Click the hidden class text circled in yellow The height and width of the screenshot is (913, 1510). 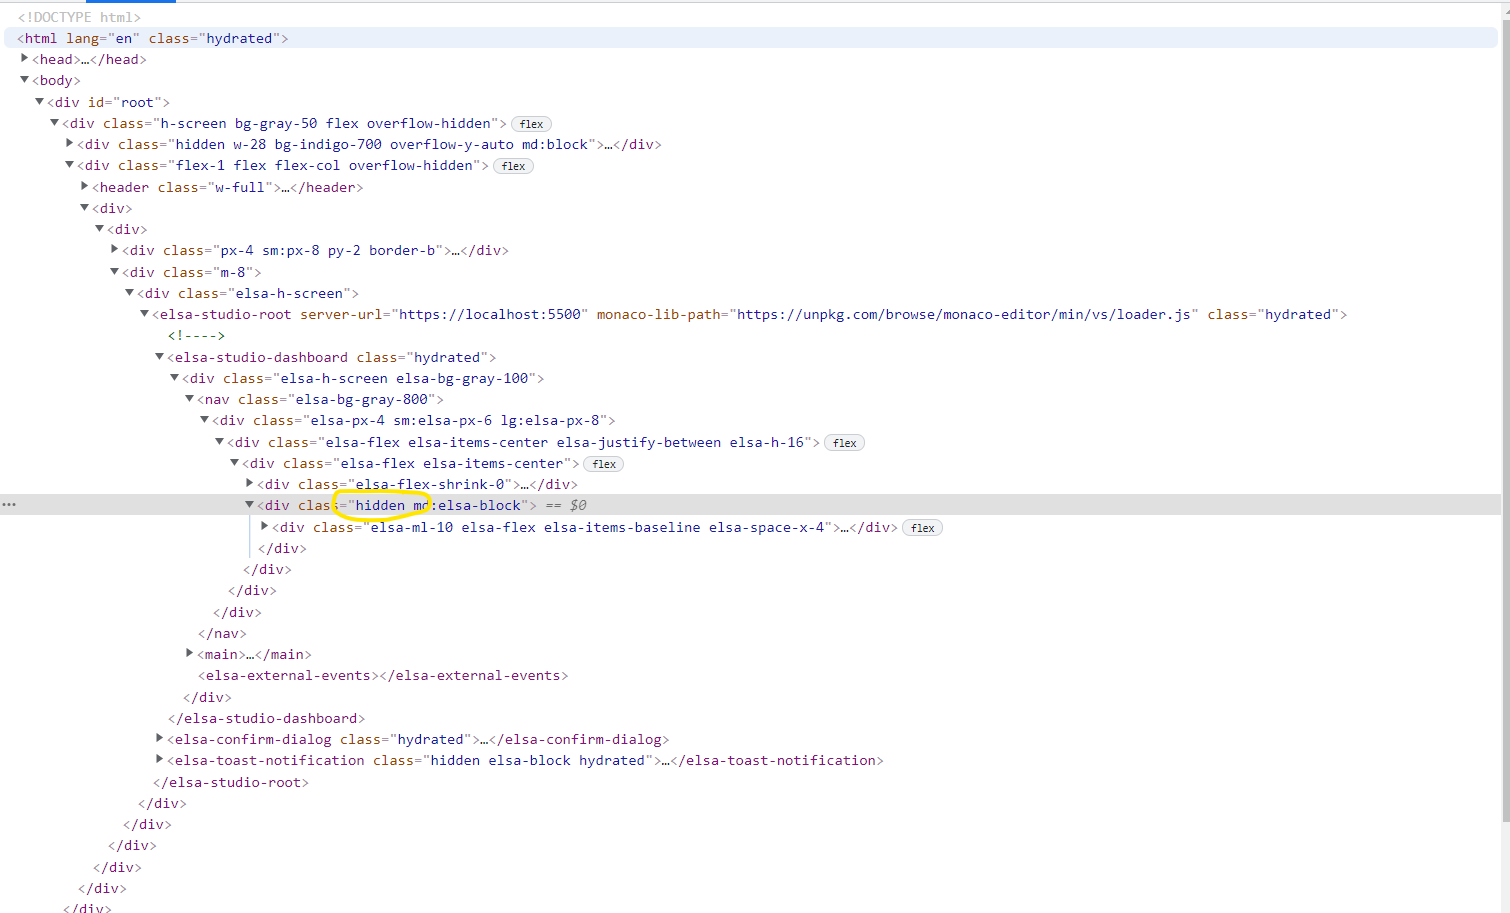tap(381, 504)
